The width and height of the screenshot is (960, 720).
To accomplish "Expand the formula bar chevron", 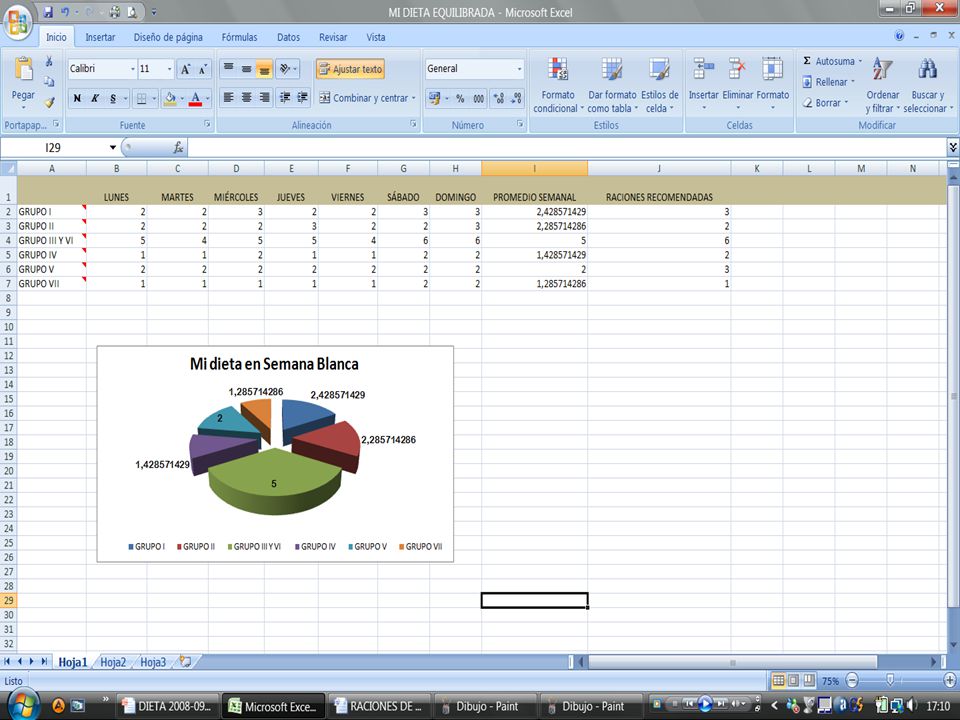I will click(953, 147).
